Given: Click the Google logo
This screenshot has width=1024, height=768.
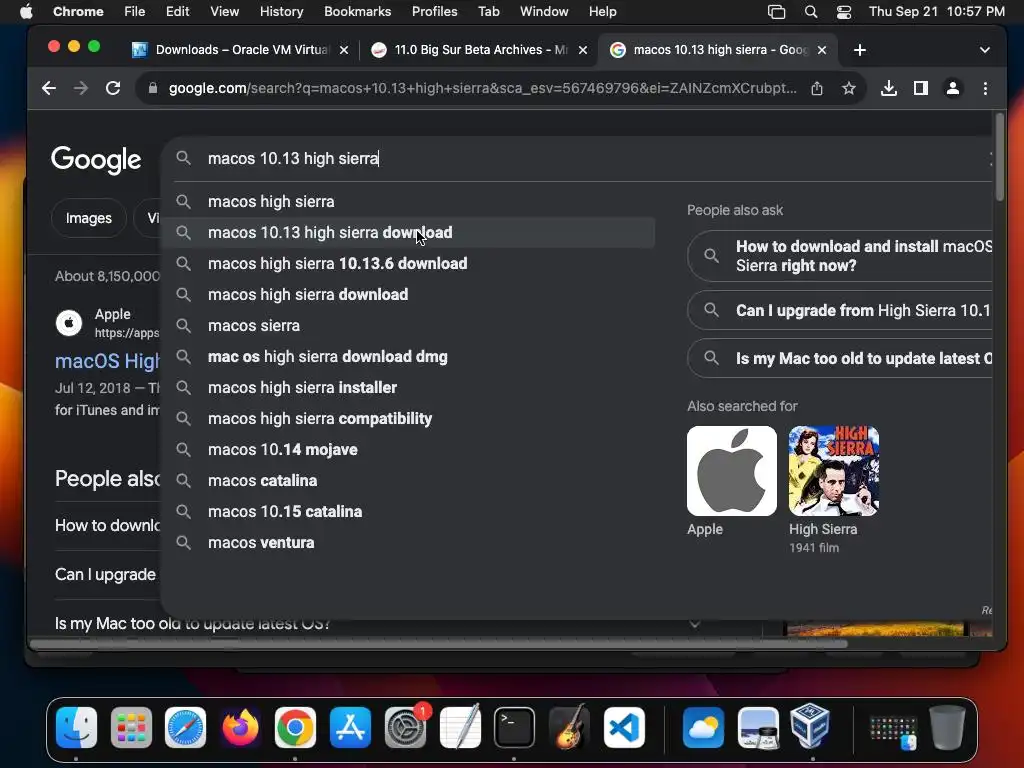Looking at the screenshot, I should point(96,159).
